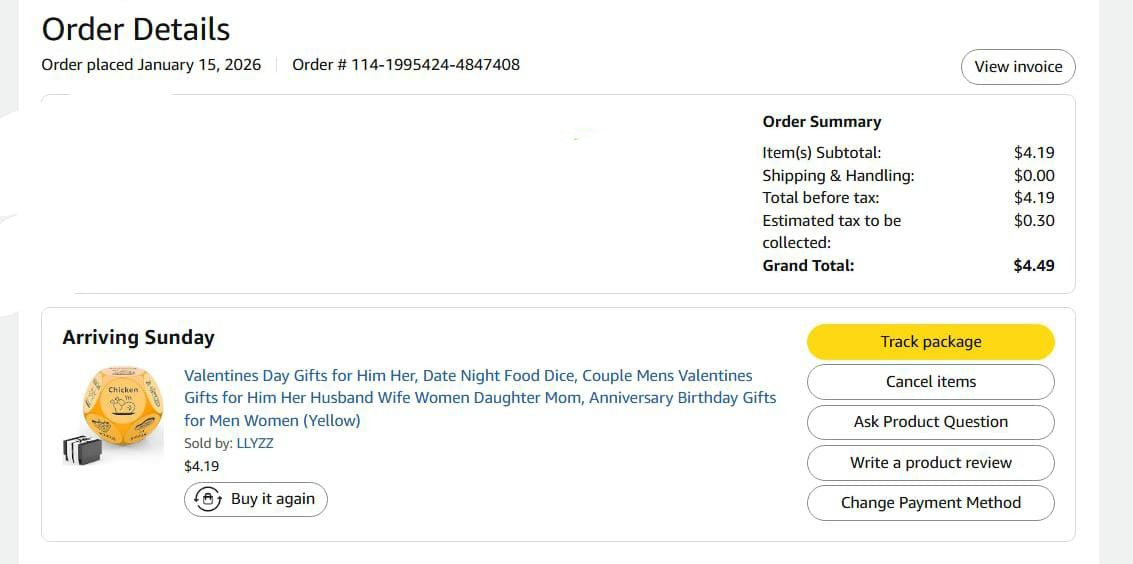The width and height of the screenshot is (1133, 564).
Task: Click the order number 114-1995424-4847408
Action: (x=435, y=65)
